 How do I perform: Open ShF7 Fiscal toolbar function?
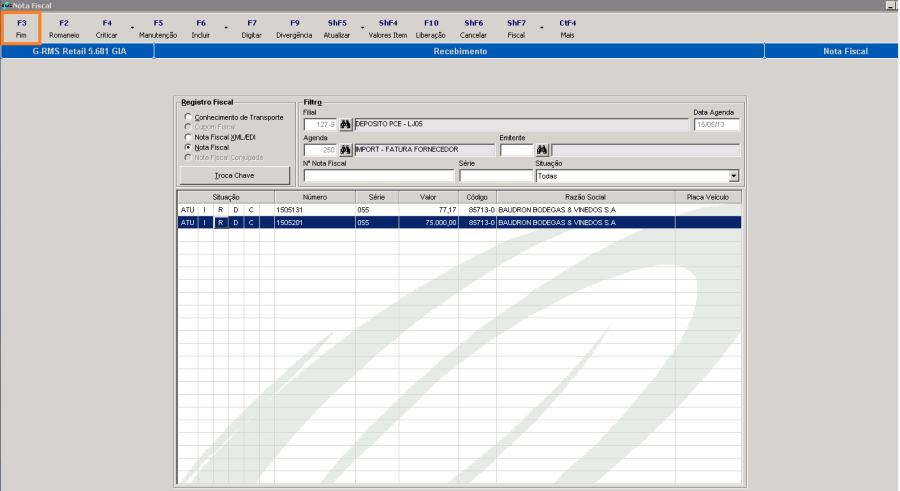pos(516,29)
